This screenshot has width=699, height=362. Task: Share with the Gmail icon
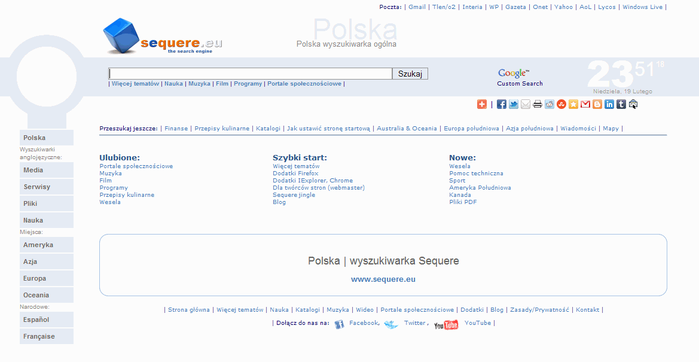pos(585,104)
